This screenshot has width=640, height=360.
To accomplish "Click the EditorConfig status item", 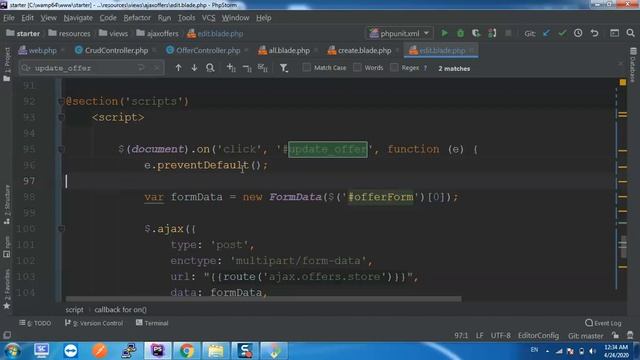I will tap(538, 336).
